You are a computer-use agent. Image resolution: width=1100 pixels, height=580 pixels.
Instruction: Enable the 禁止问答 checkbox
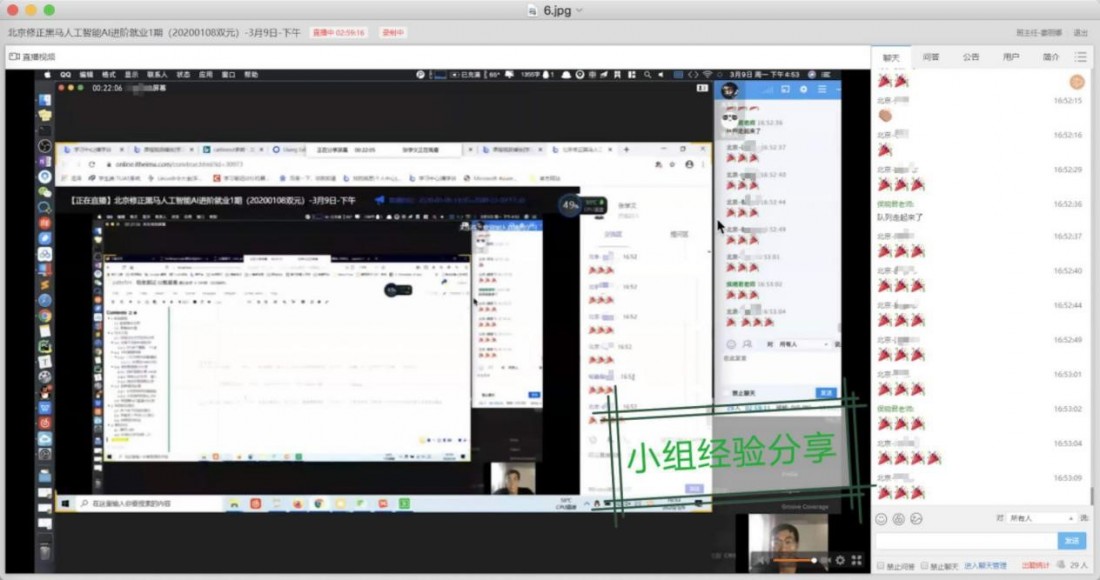point(881,566)
